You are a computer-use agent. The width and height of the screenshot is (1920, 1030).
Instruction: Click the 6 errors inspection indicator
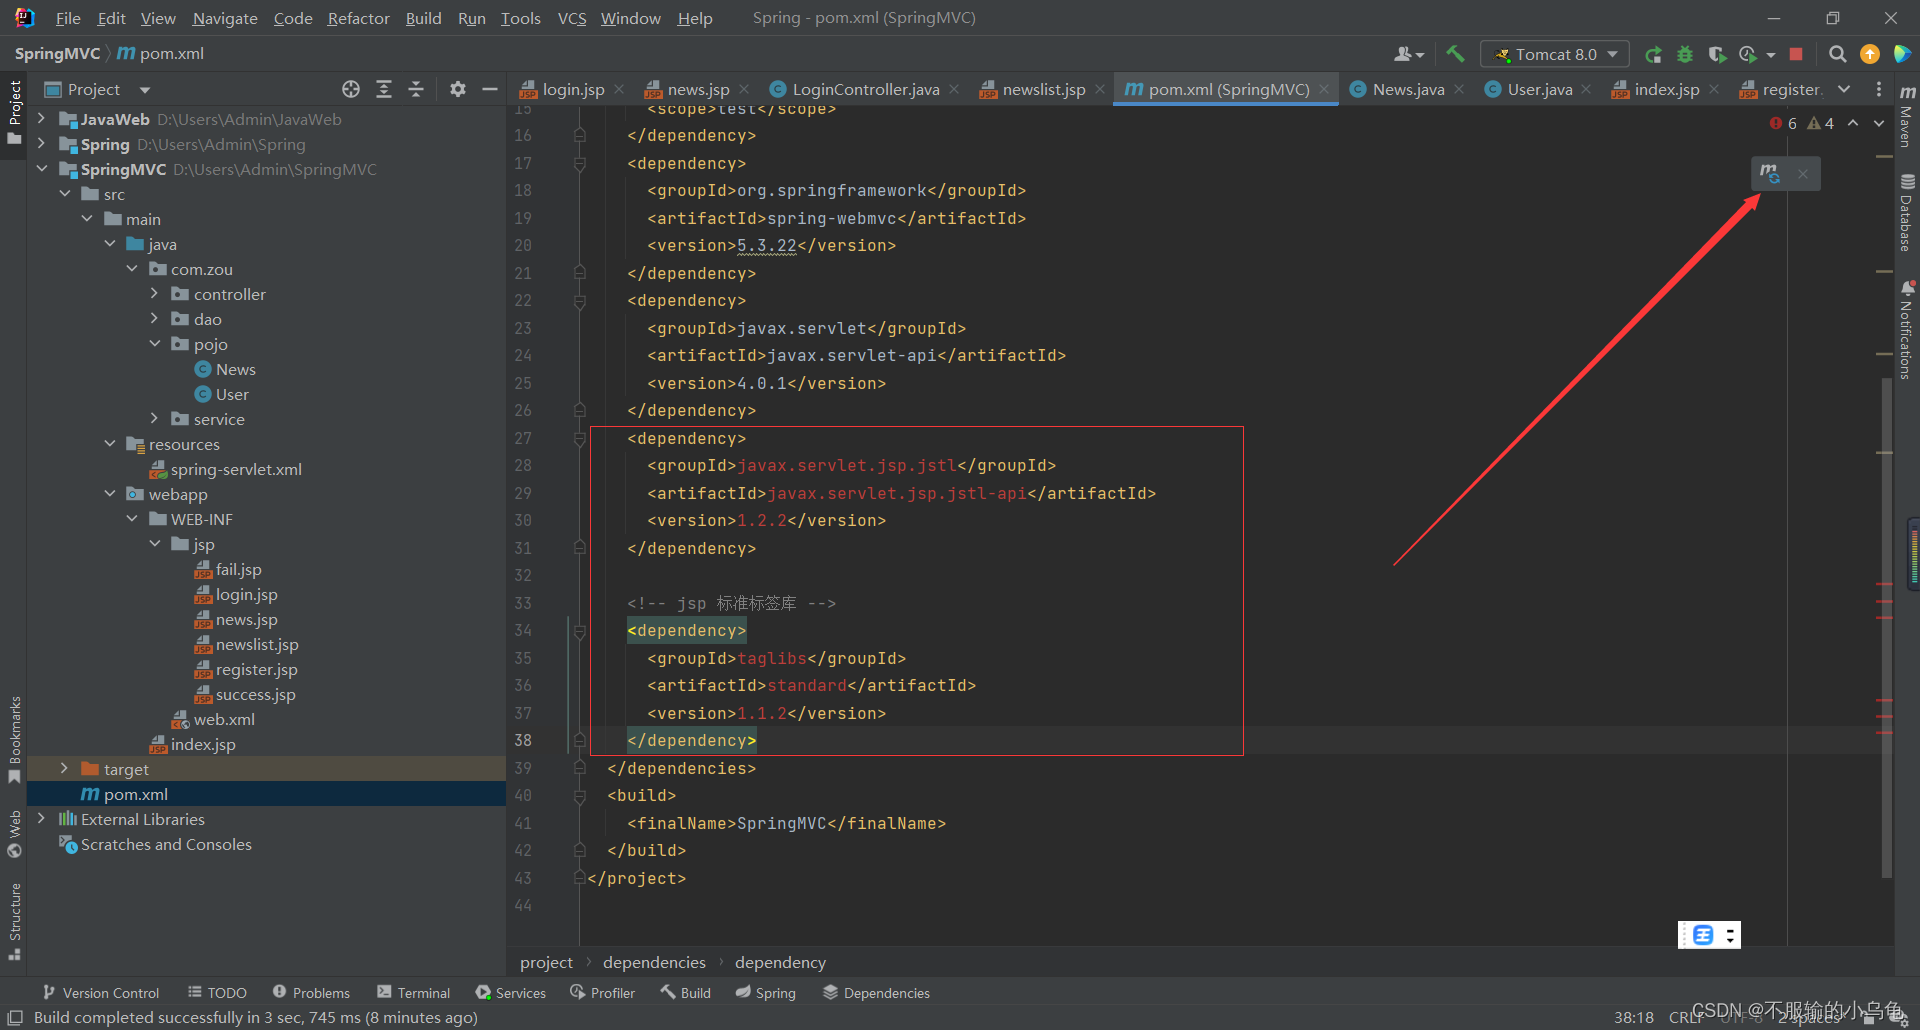pos(1783,123)
